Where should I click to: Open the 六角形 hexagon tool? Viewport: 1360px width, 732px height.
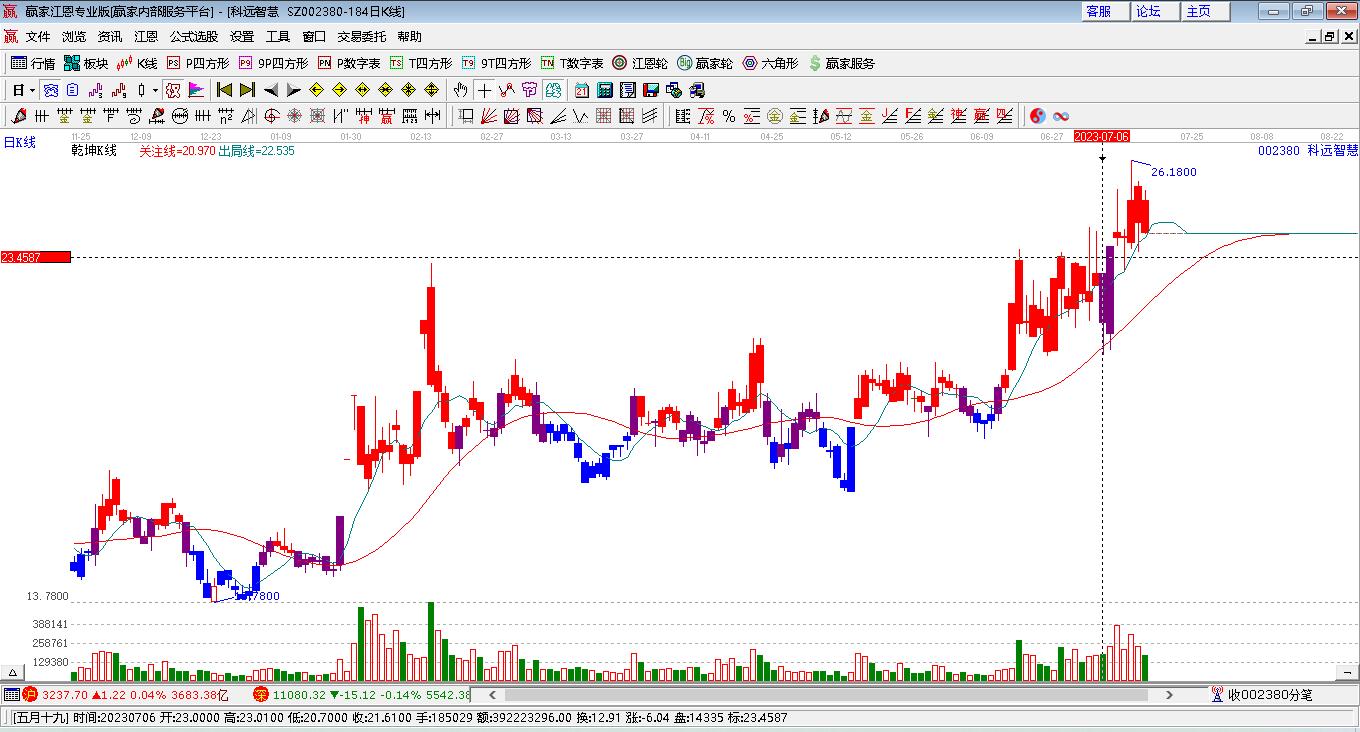coord(770,63)
